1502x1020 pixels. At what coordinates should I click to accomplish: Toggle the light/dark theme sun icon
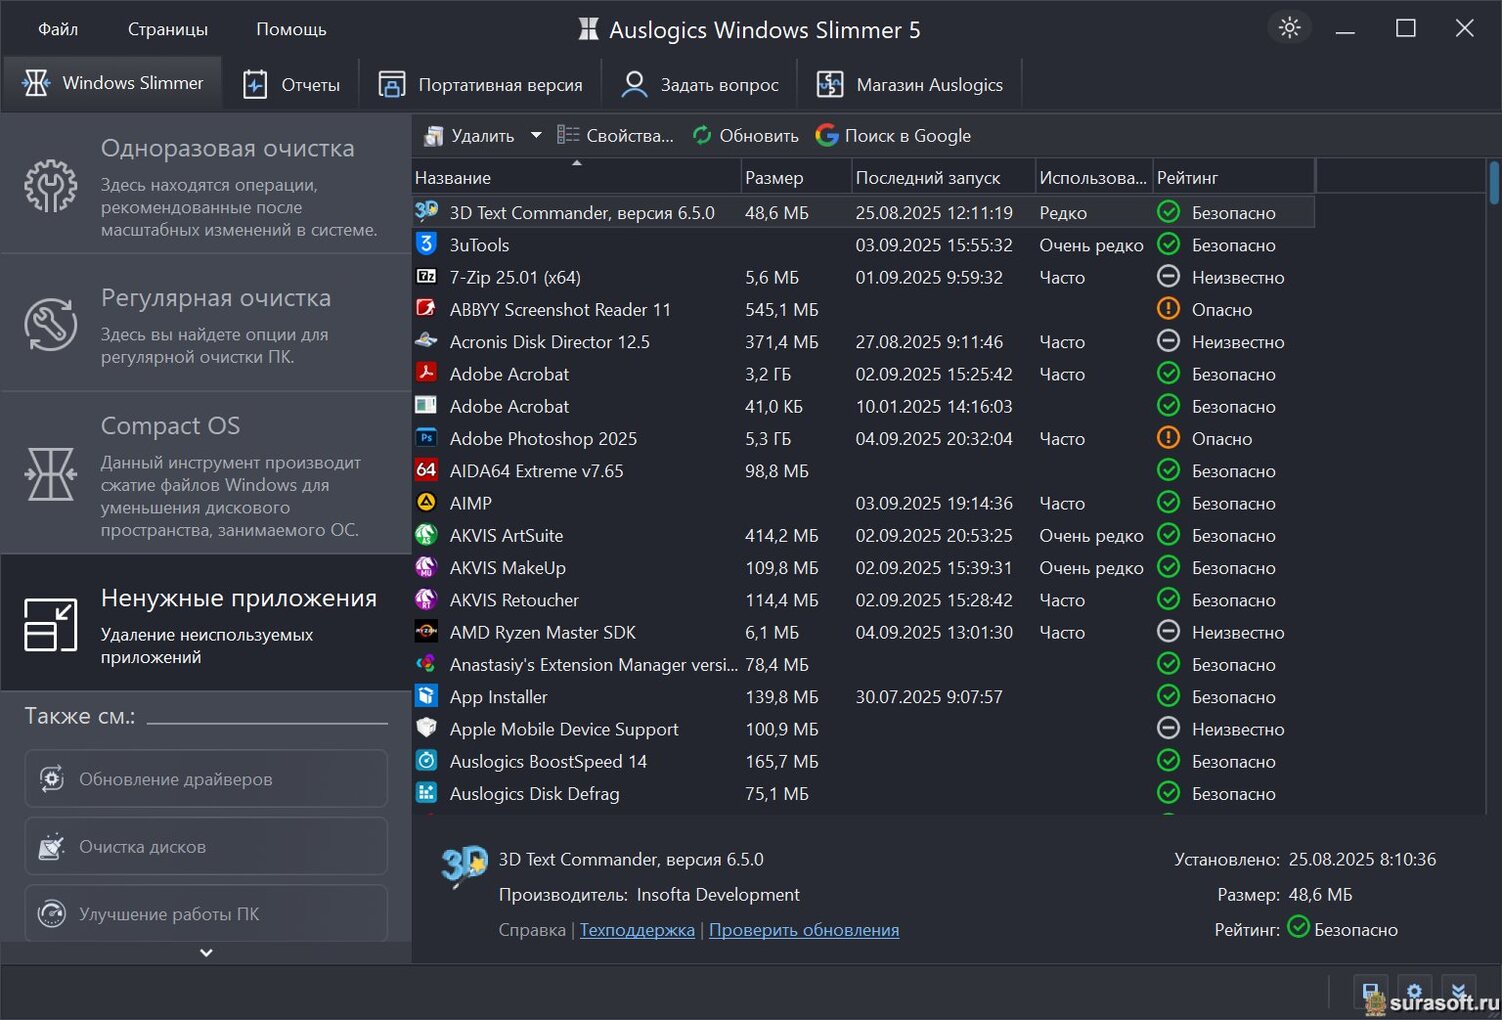[1289, 28]
